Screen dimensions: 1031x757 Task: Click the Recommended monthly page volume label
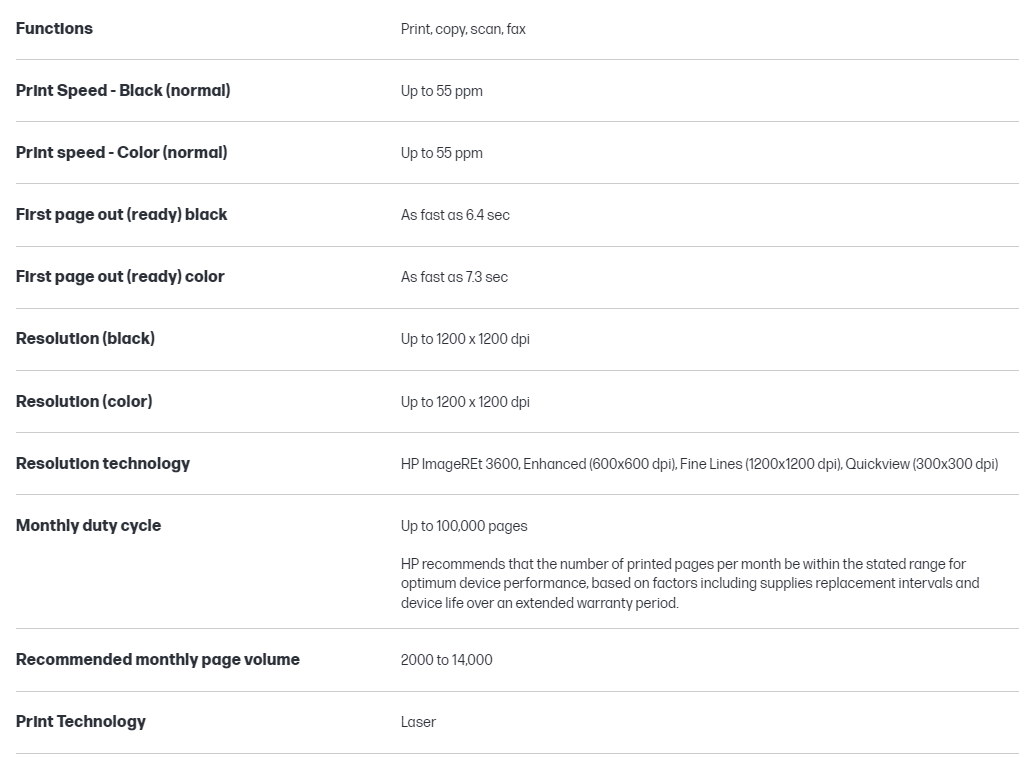coord(157,660)
